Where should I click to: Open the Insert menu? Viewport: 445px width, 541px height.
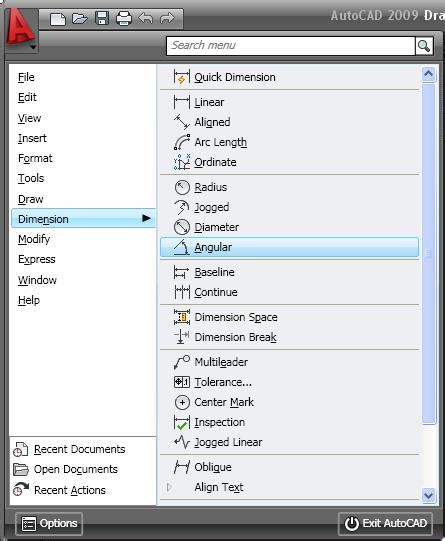[x=32, y=138]
